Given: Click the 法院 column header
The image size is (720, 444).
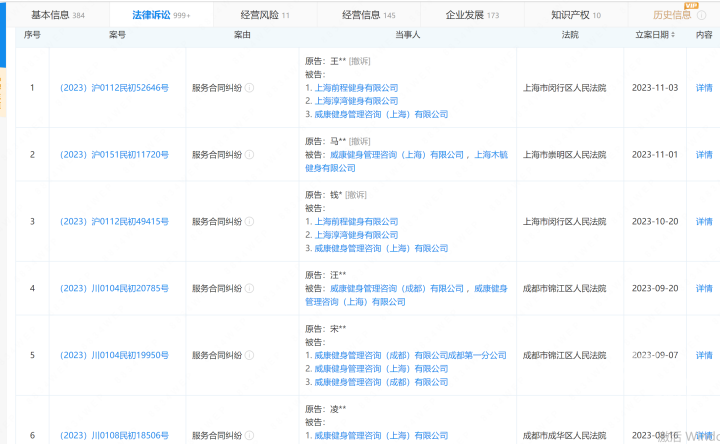Looking at the screenshot, I should (x=570, y=35).
